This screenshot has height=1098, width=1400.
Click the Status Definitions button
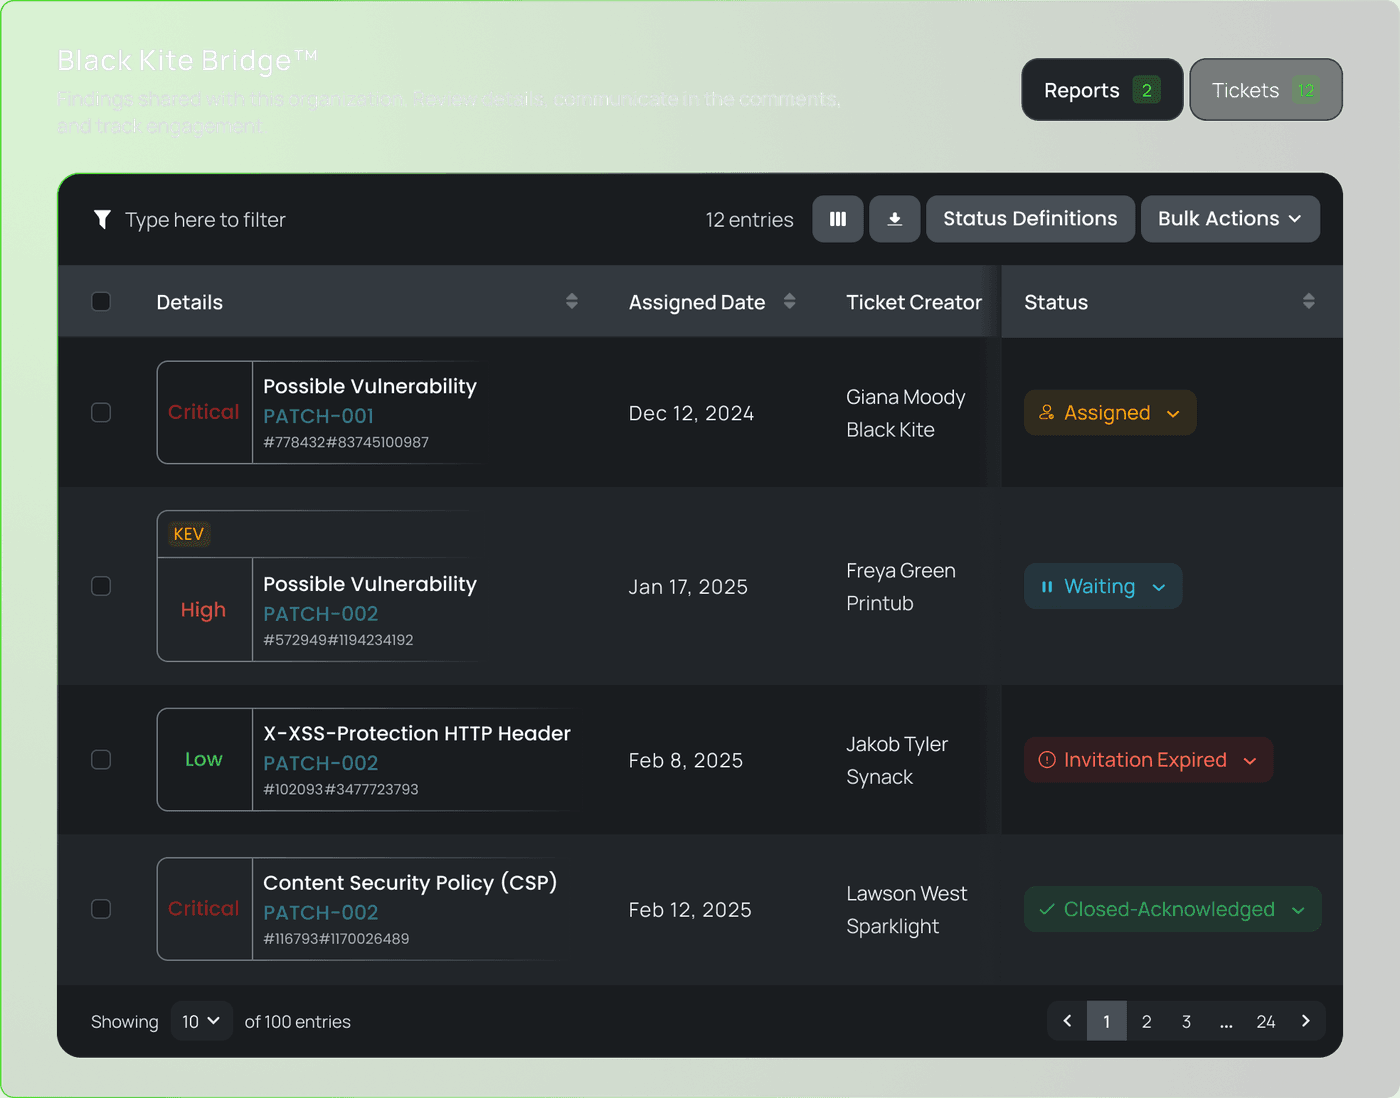[x=1030, y=219]
